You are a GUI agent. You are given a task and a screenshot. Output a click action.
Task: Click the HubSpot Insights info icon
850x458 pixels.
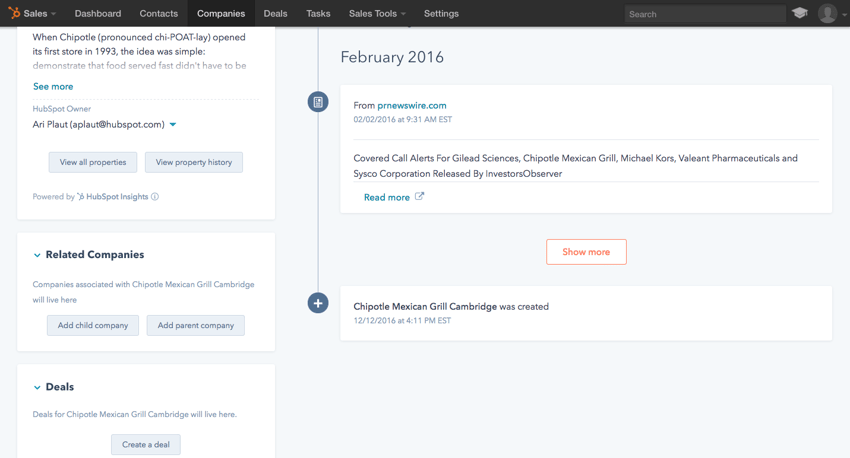[x=155, y=197]
